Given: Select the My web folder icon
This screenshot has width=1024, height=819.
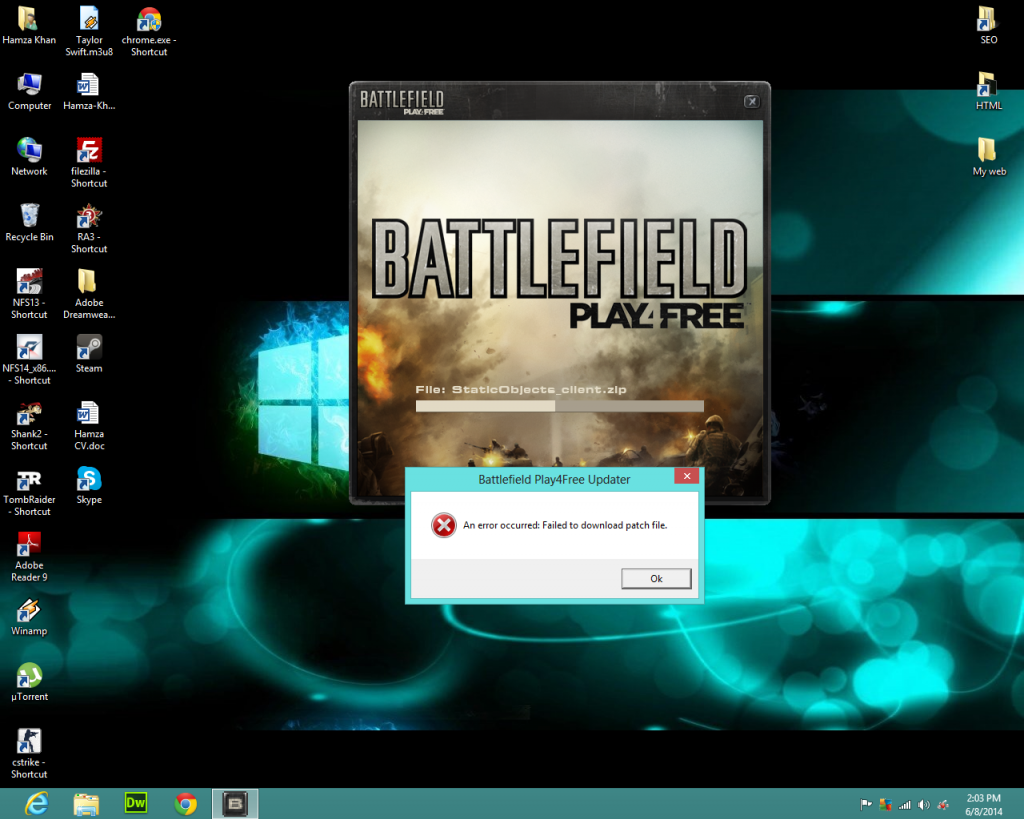Looking at the screenshot, I should click(988, 157).
